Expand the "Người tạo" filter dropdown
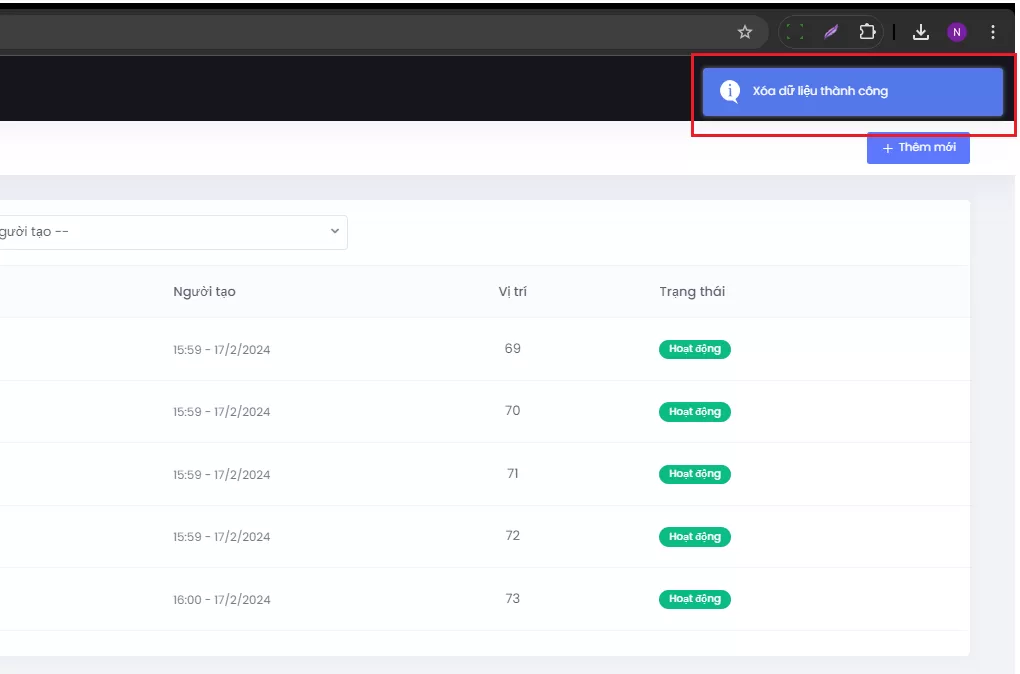 coord(170,232)
